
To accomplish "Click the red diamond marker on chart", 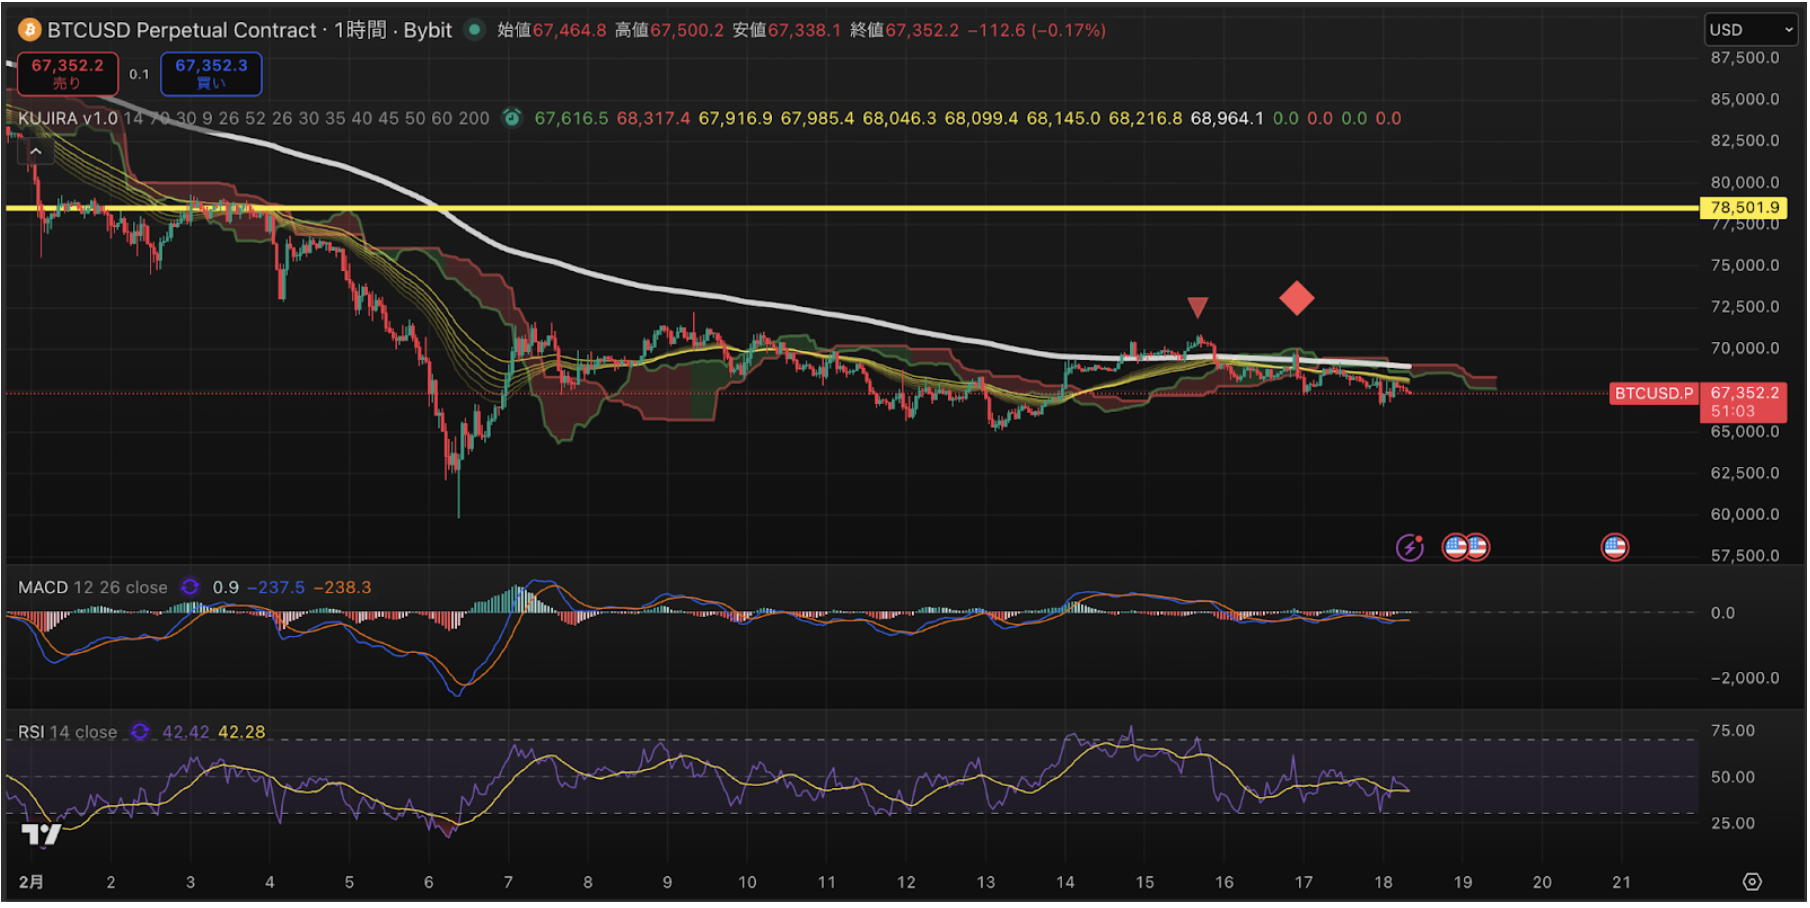I will [1297, 298].
